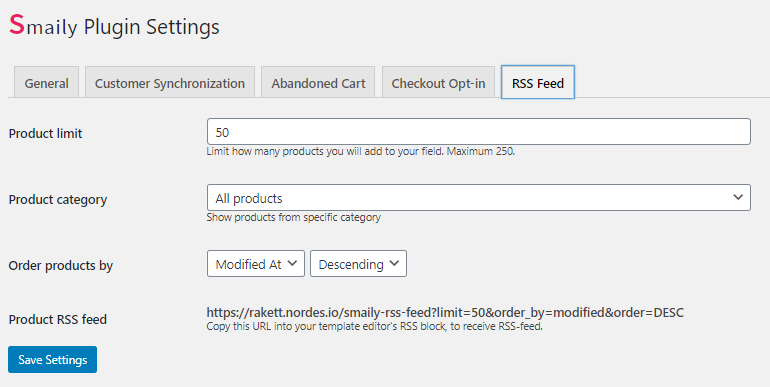This screenshot has height=387, width=770.
Task: Click the Product RSS feed label
Action: (x=58, y=320)
